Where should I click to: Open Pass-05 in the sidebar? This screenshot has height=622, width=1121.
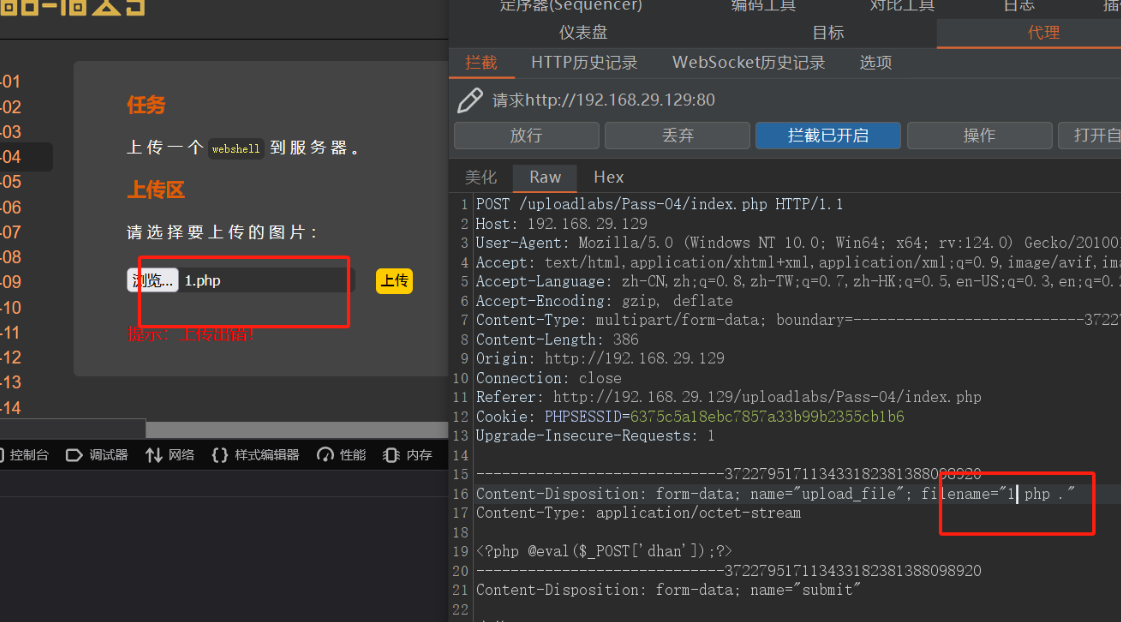11,182
